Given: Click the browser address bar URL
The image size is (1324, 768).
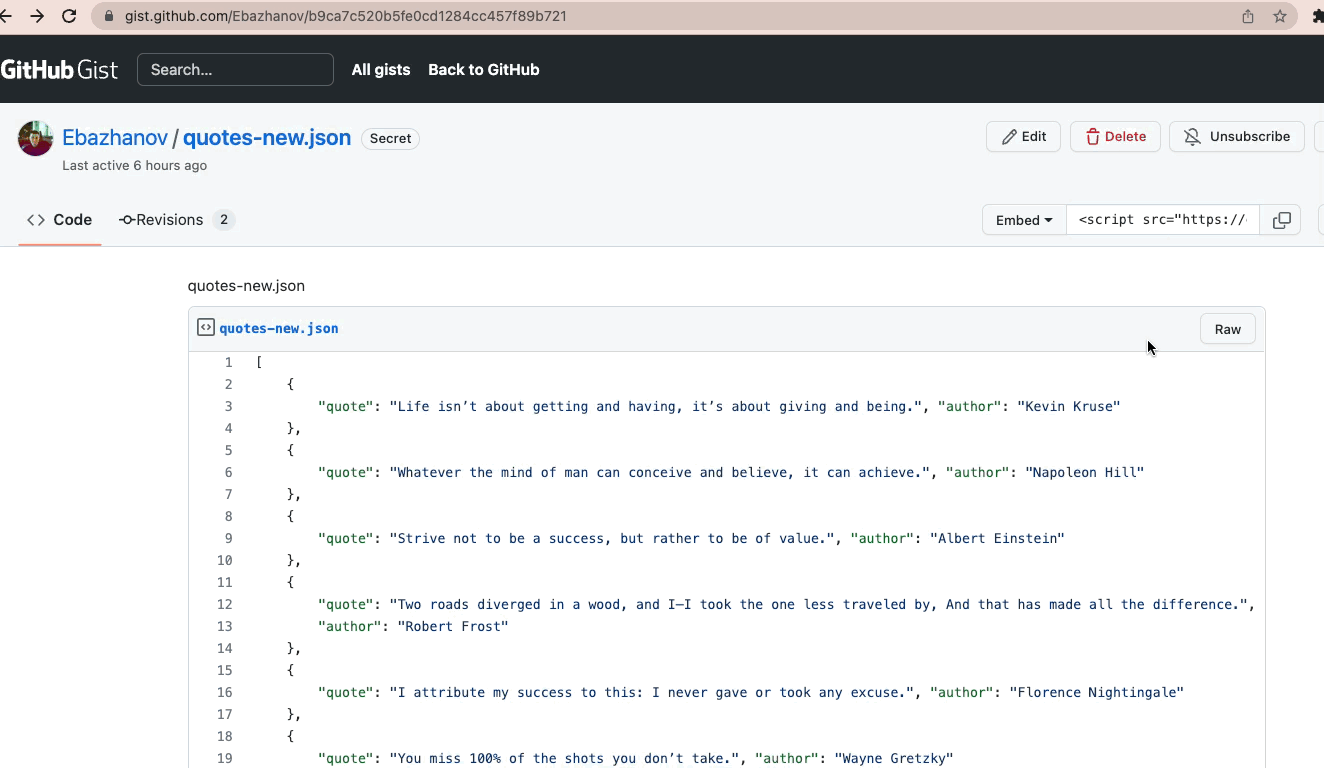Looking at the screenshot, I should click(x=346, y=16).
